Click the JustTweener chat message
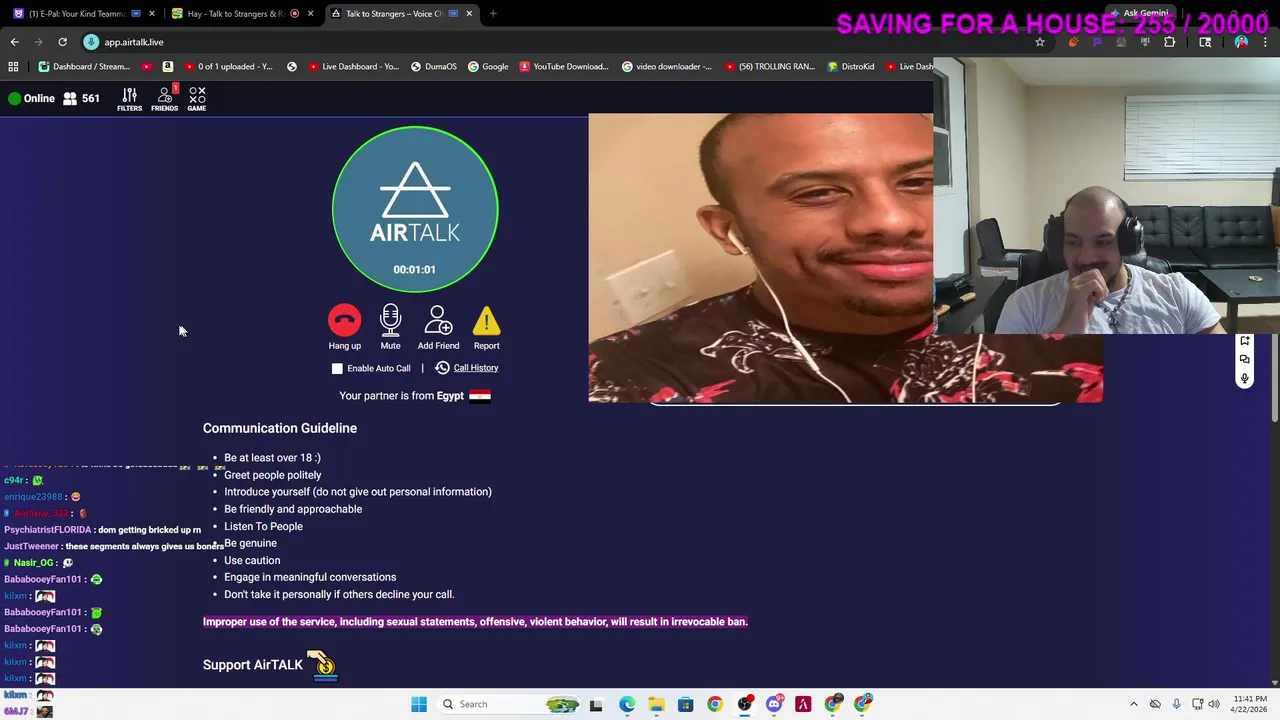The image size is (1280, 720). 113,546
